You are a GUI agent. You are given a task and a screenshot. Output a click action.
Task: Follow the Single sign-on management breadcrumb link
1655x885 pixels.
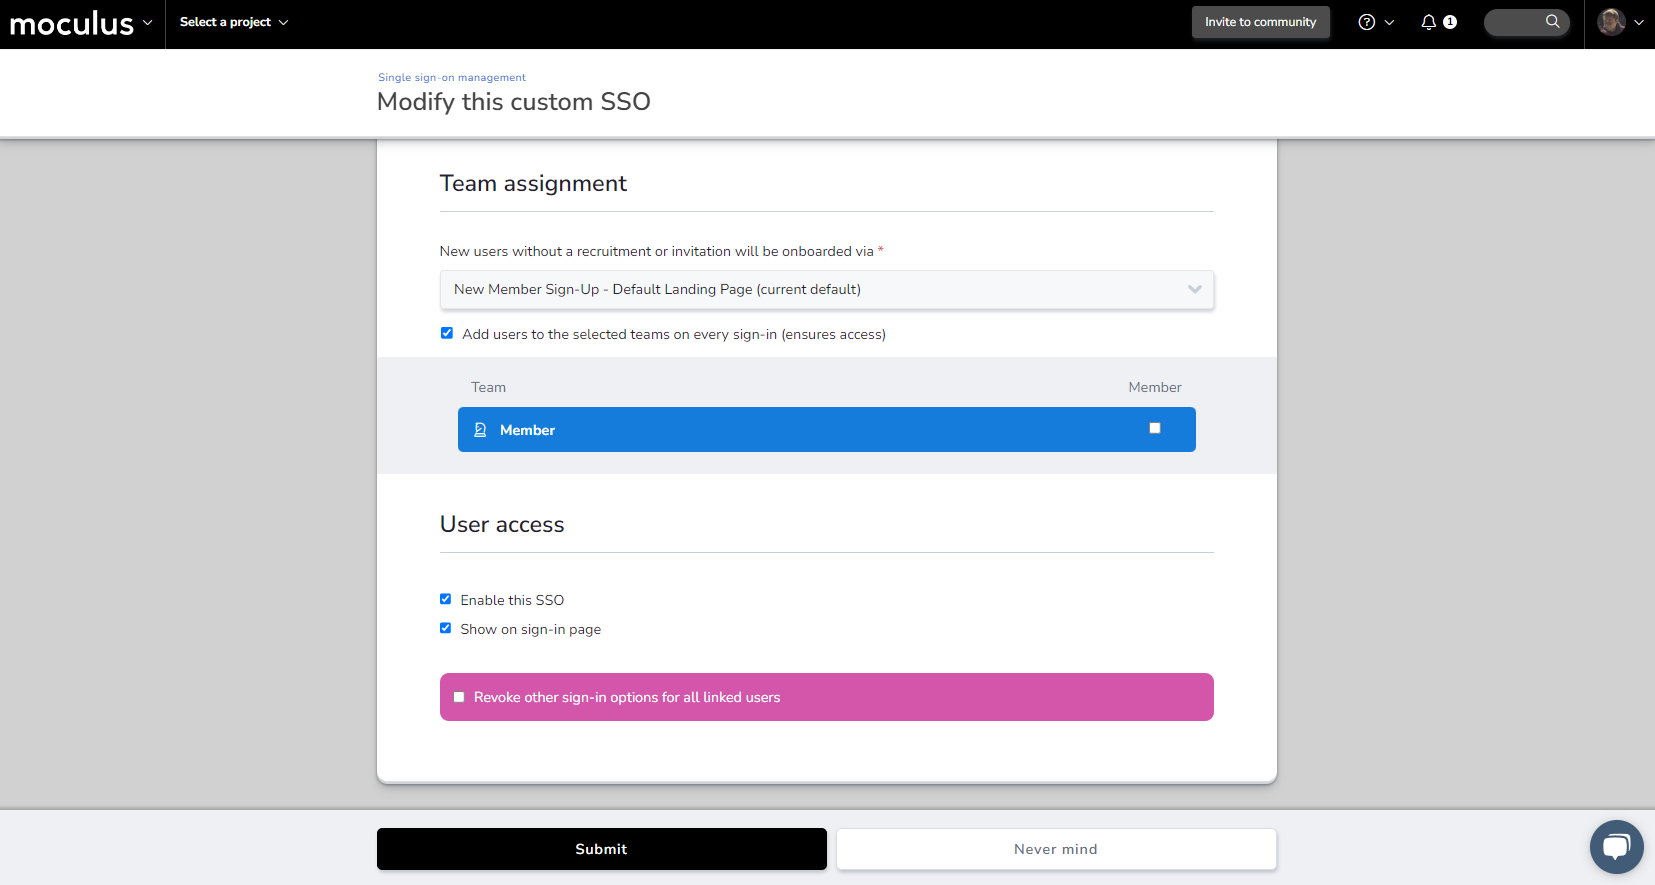451,77
